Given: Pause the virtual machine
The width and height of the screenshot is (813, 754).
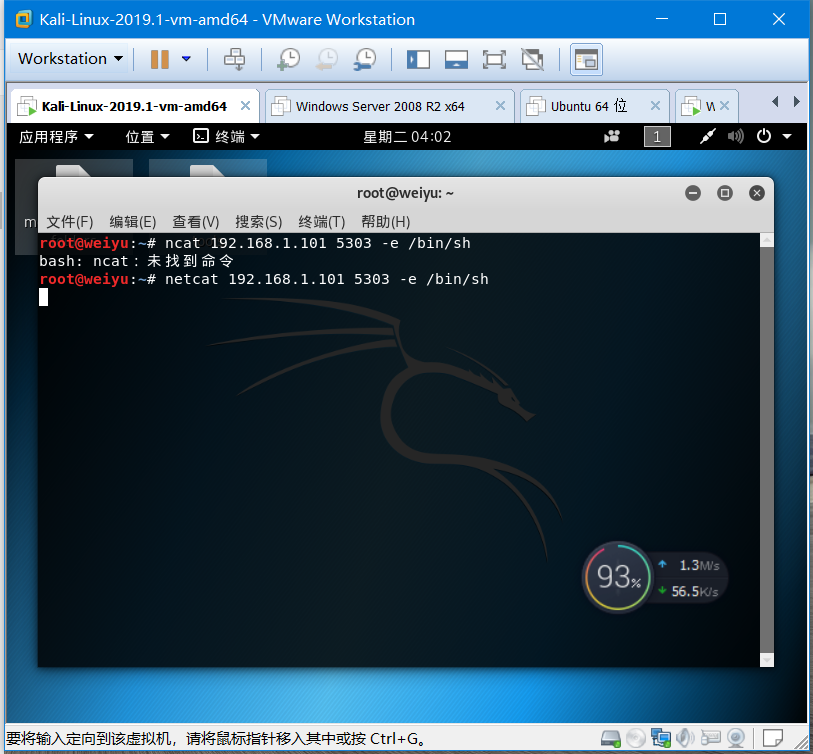Looking at the screenshot, I should pyautogui.click(x=160, y=59).
